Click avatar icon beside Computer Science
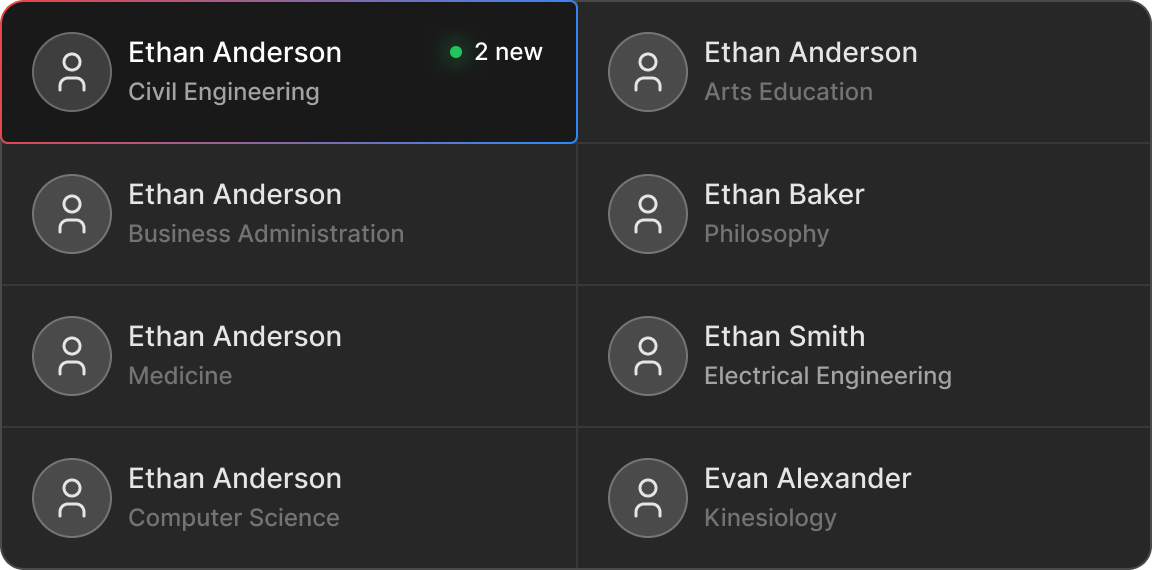This screenshot has width=1152, height=570. point(72,498)
